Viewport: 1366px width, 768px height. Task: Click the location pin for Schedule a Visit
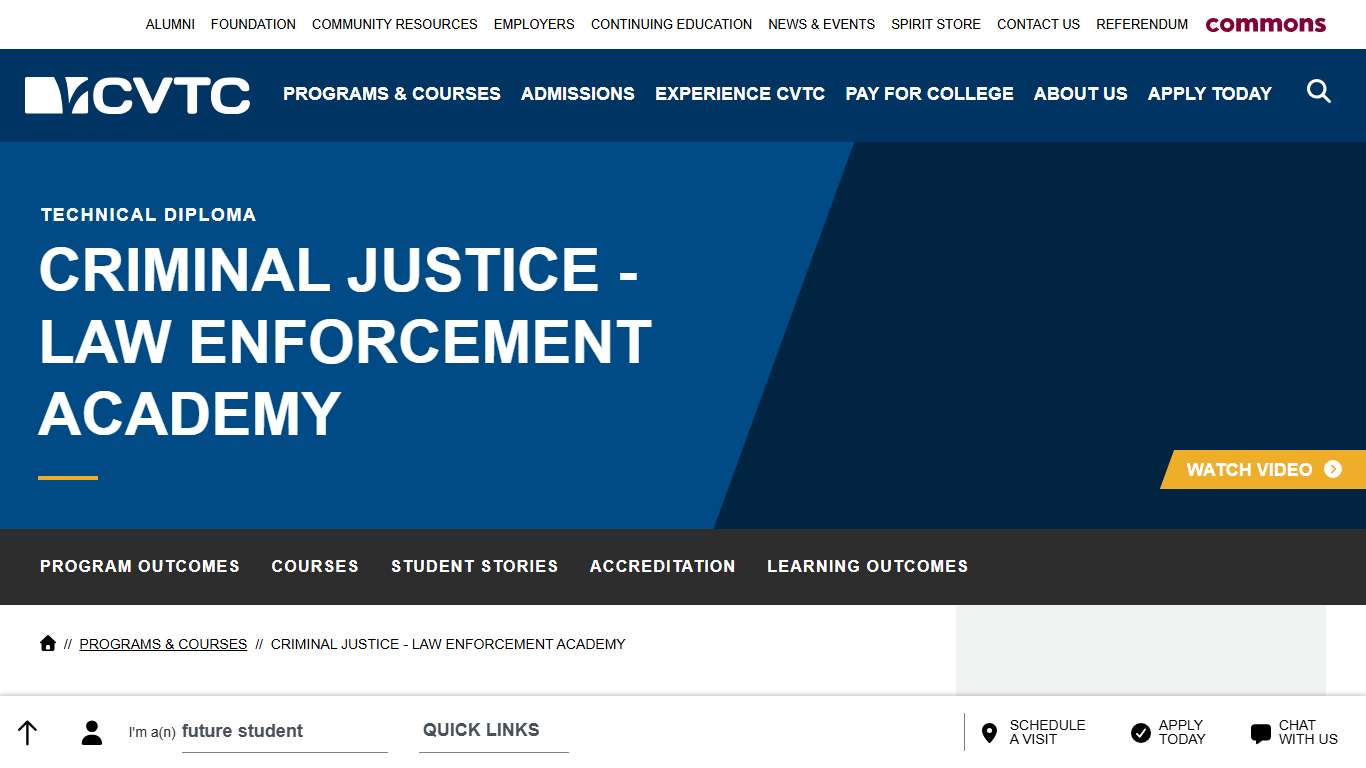[988, 732]
